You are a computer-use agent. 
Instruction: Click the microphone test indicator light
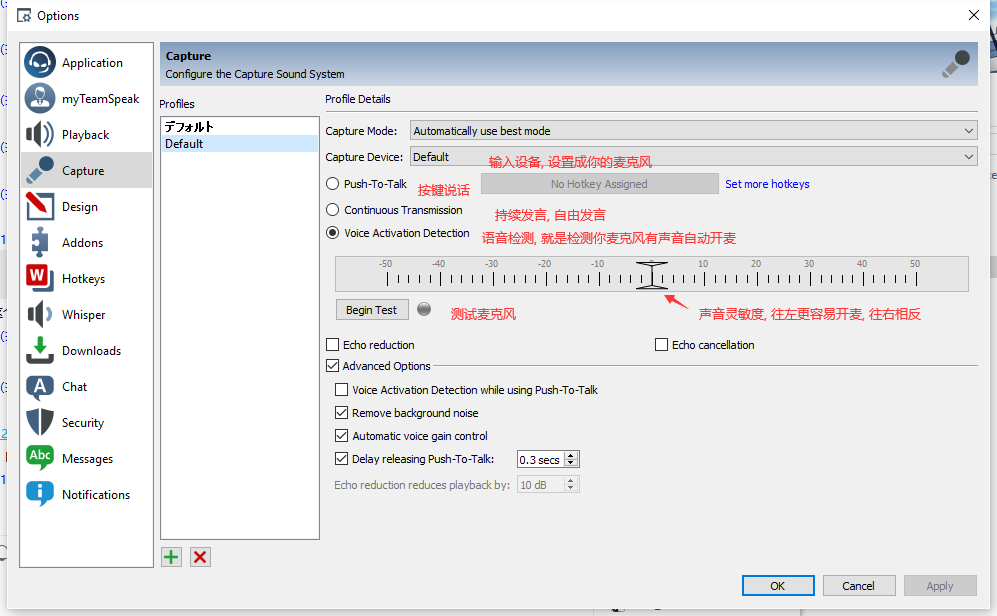pos(424,309)
